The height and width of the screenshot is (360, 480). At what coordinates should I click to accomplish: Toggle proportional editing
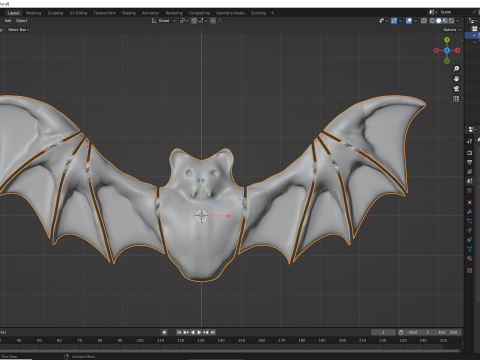click(213, 21)
